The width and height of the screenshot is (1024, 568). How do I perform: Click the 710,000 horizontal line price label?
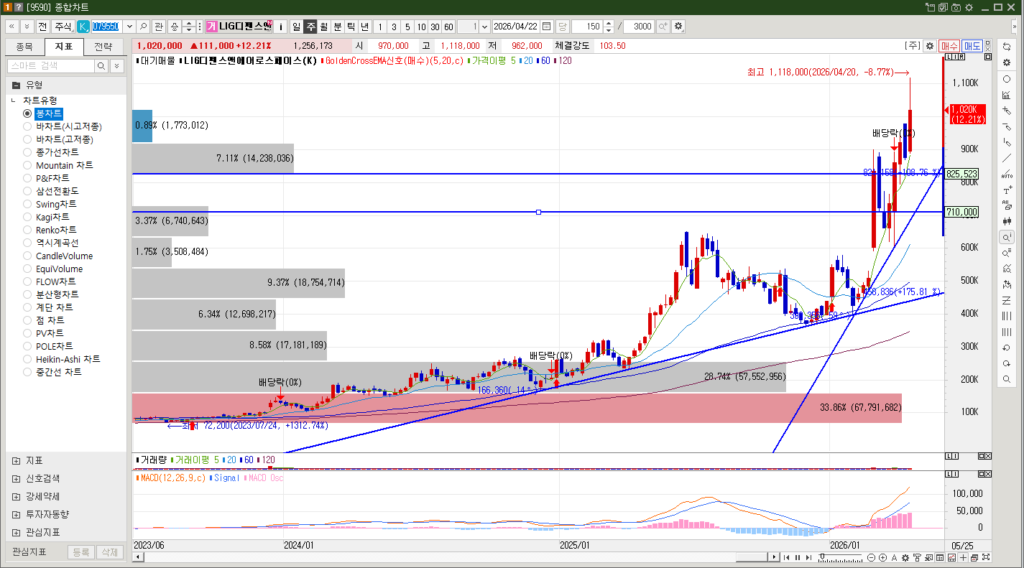click(961, 213)
